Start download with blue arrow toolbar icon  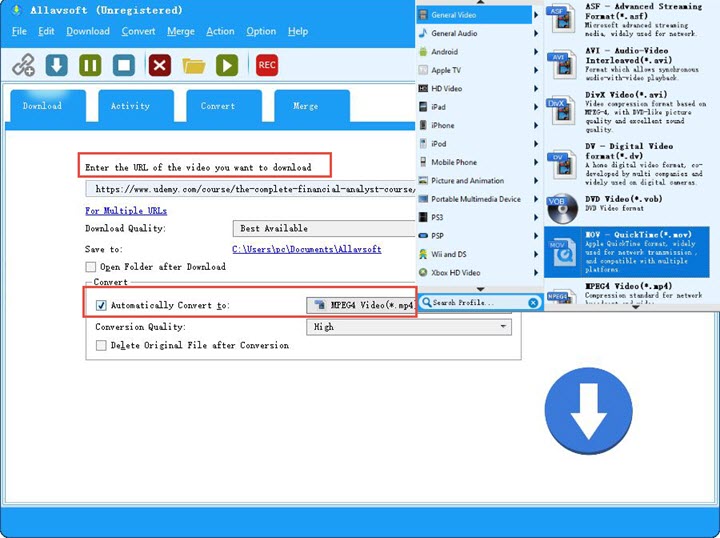click(x=56, y=65)
